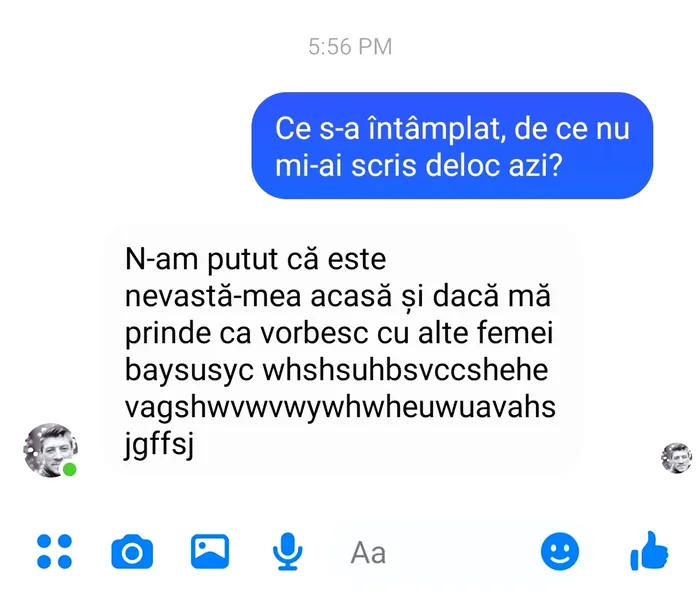
Task: Select the grey received message bubble
Action: (342, 350)
